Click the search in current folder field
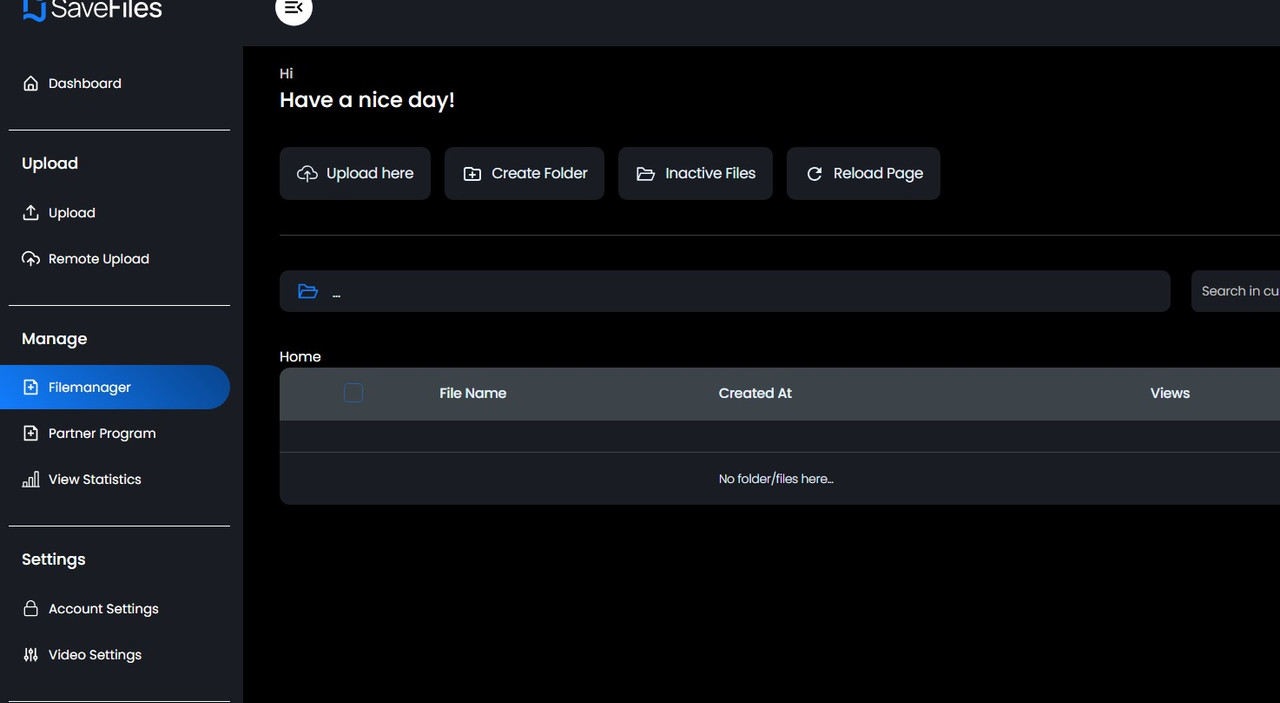Viewport: 1280px width, 703px height. coord(1238,292)
